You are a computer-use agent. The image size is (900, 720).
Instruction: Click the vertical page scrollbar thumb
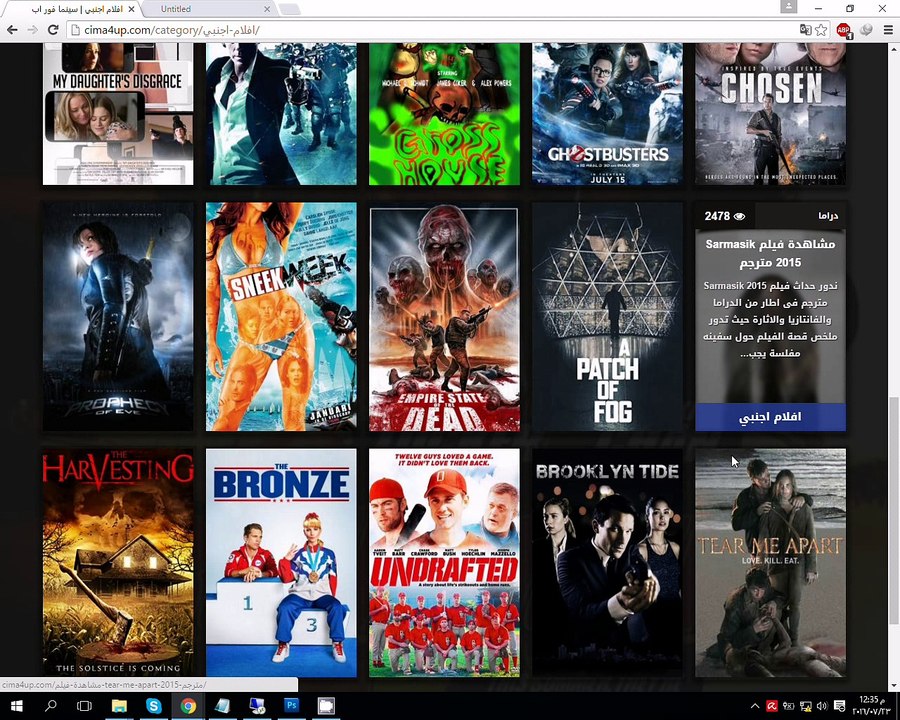(x=894, y=511)
